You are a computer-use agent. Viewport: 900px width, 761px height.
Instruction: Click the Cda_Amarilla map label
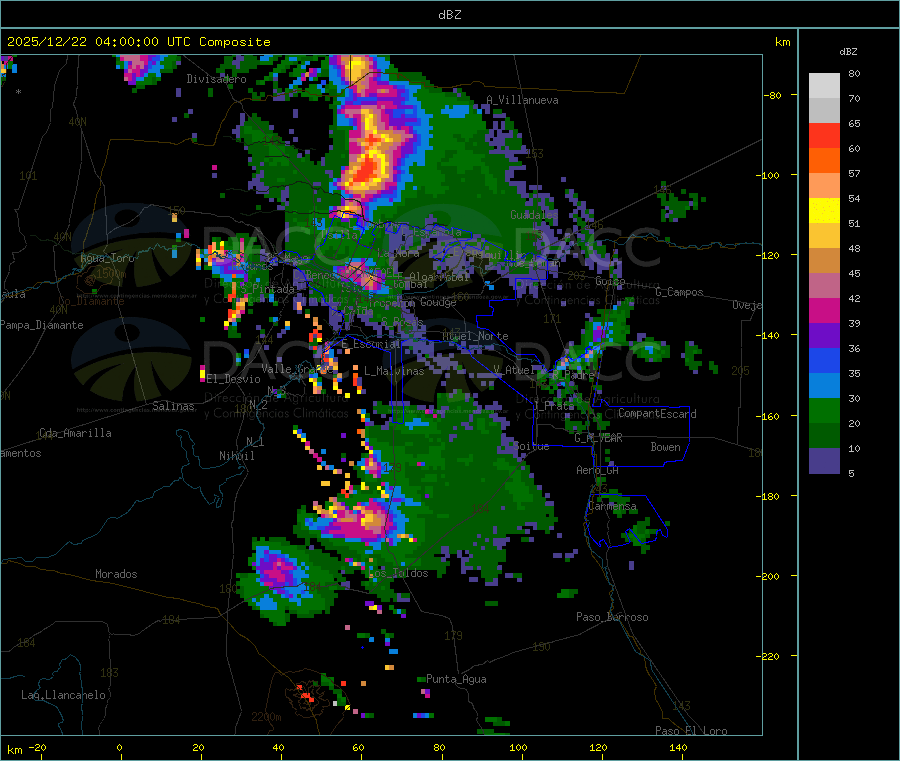(75, 433)
